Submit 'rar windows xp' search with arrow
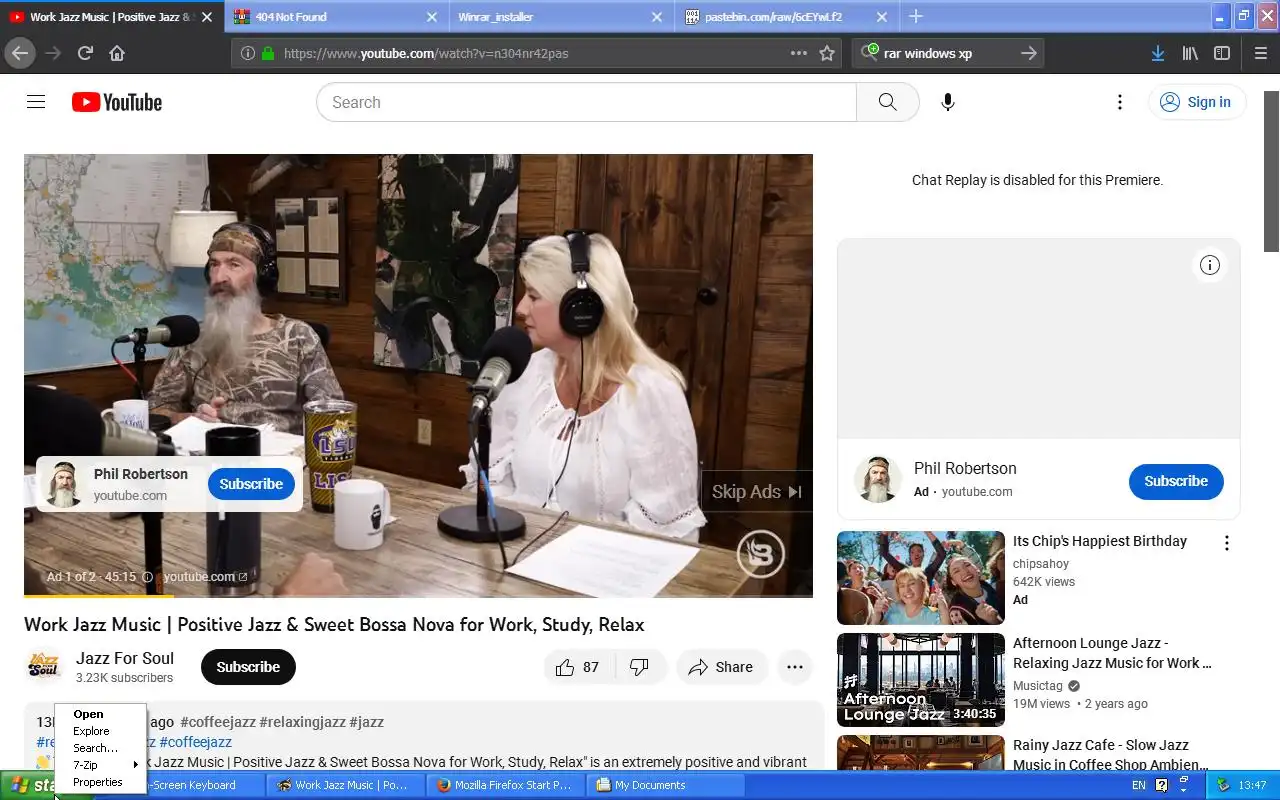This screenshot has height=800, width=1280. click(x=1028, y=53)
